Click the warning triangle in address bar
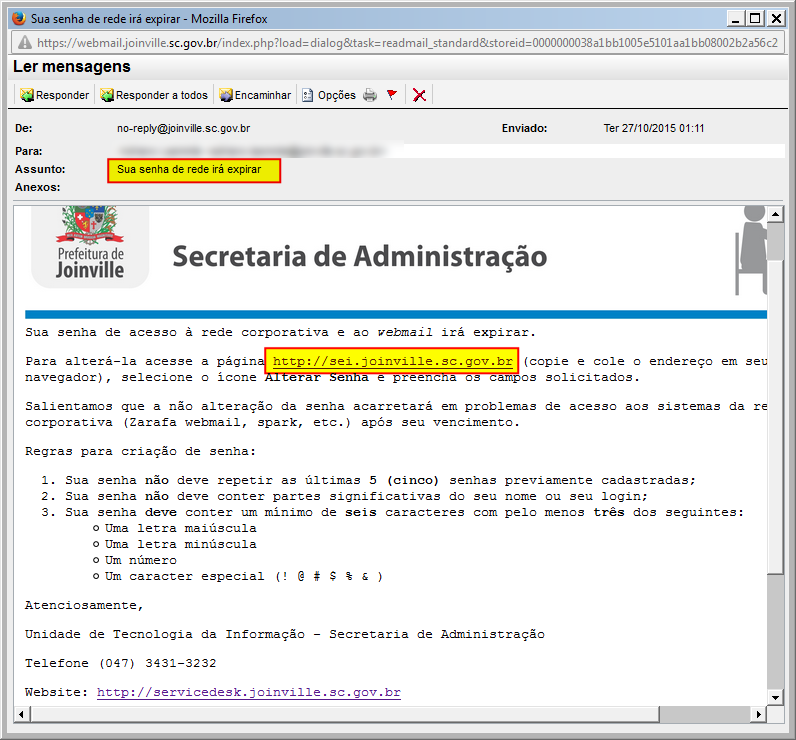 click(24, 43)
